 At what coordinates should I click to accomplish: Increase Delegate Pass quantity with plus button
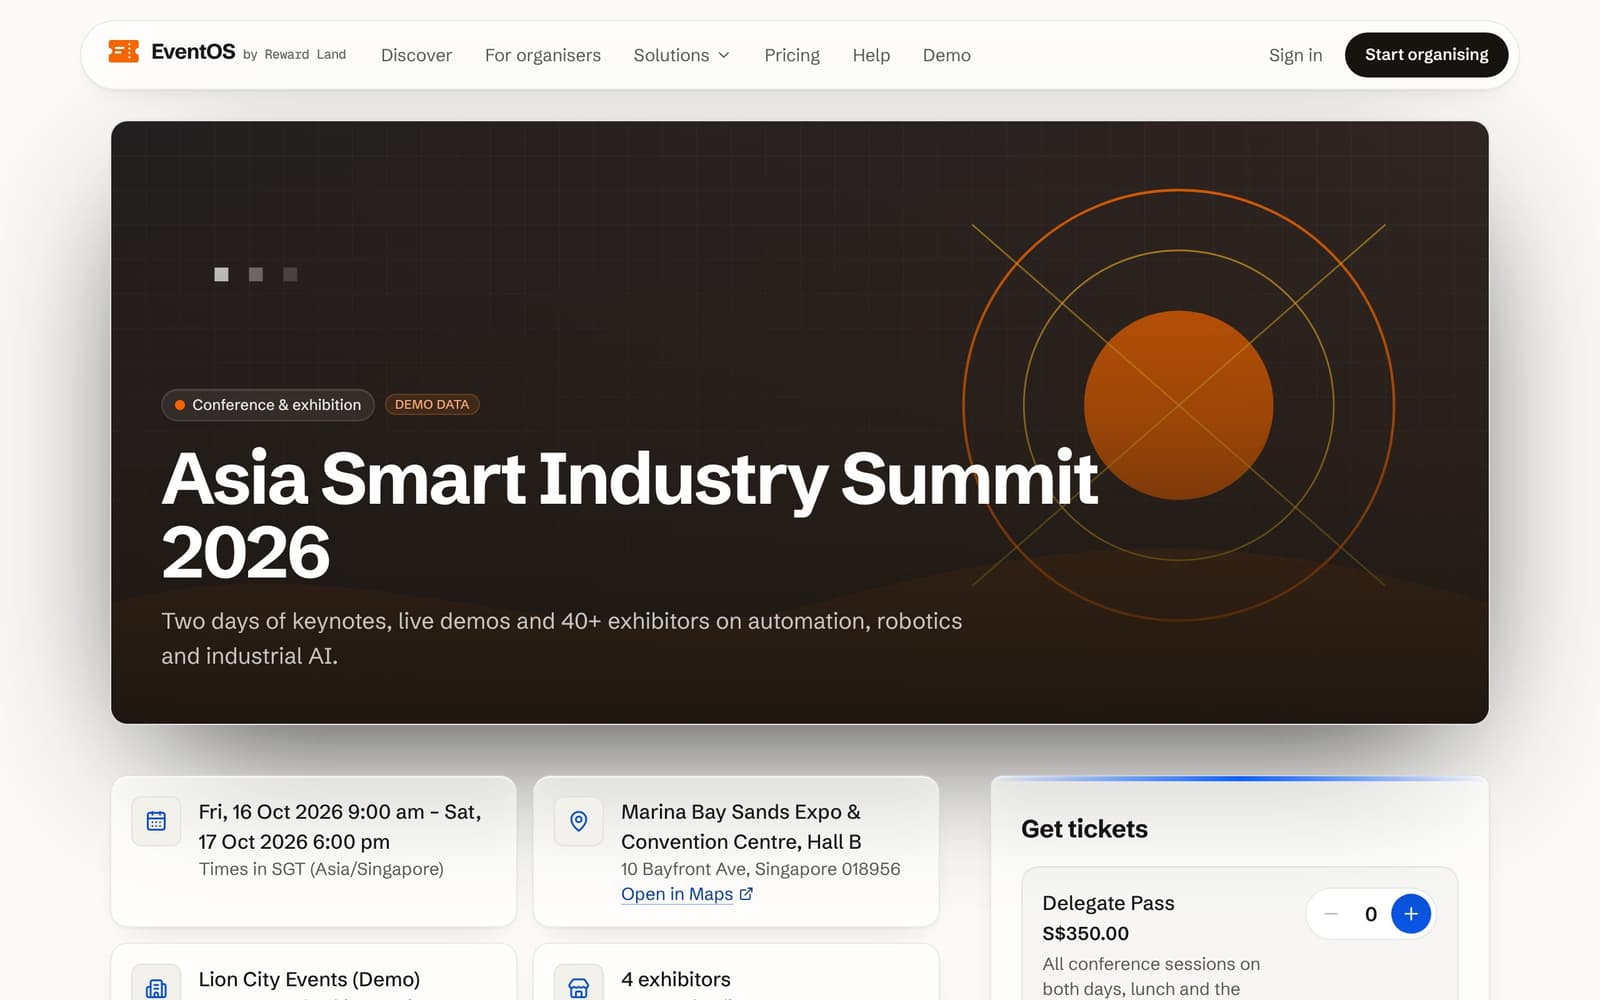click(1410, 914)
